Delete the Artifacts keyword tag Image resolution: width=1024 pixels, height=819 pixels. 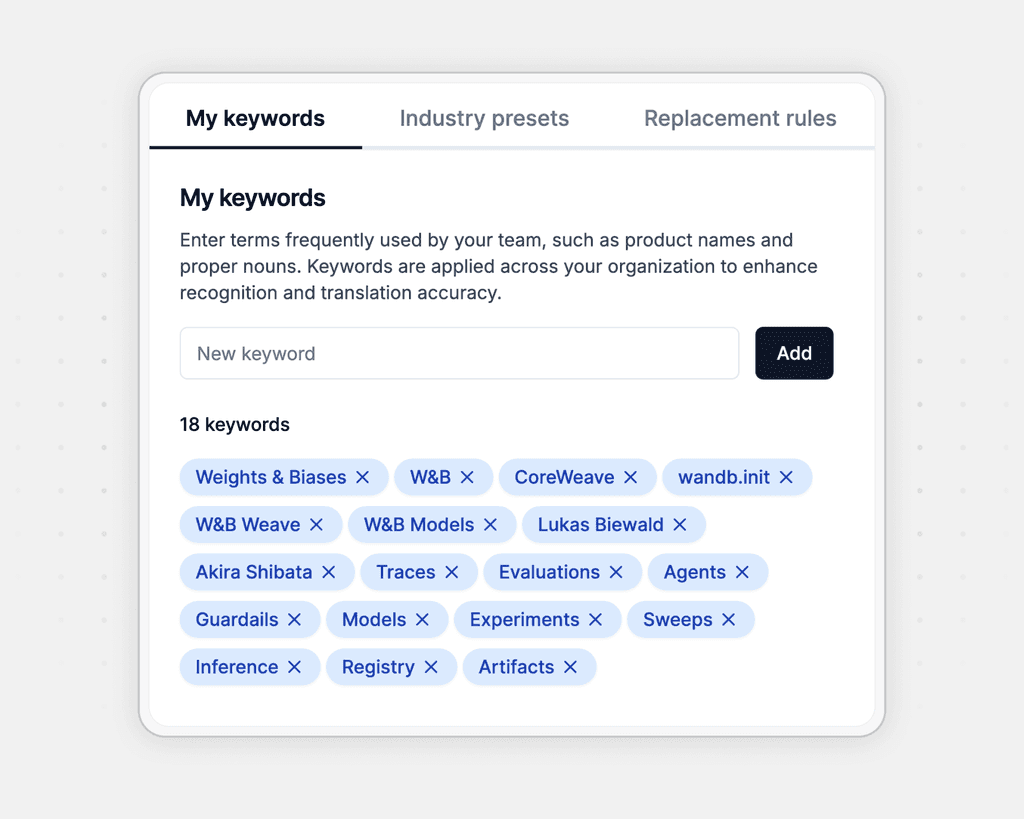(x=570, y=667)
